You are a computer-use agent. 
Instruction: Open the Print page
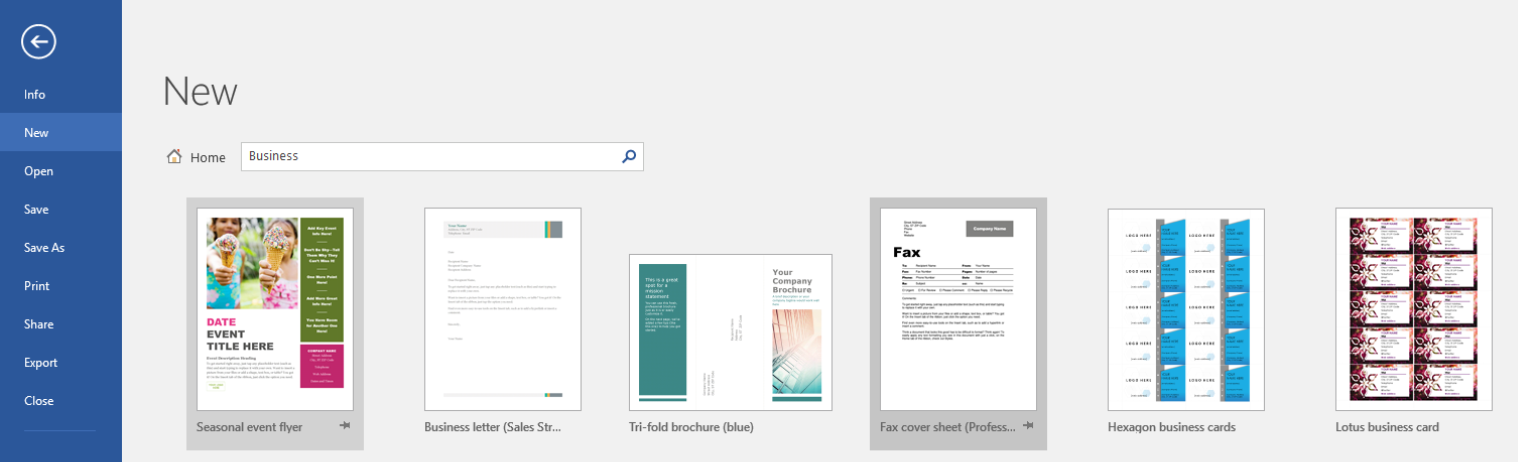click(x=61, y=286)
